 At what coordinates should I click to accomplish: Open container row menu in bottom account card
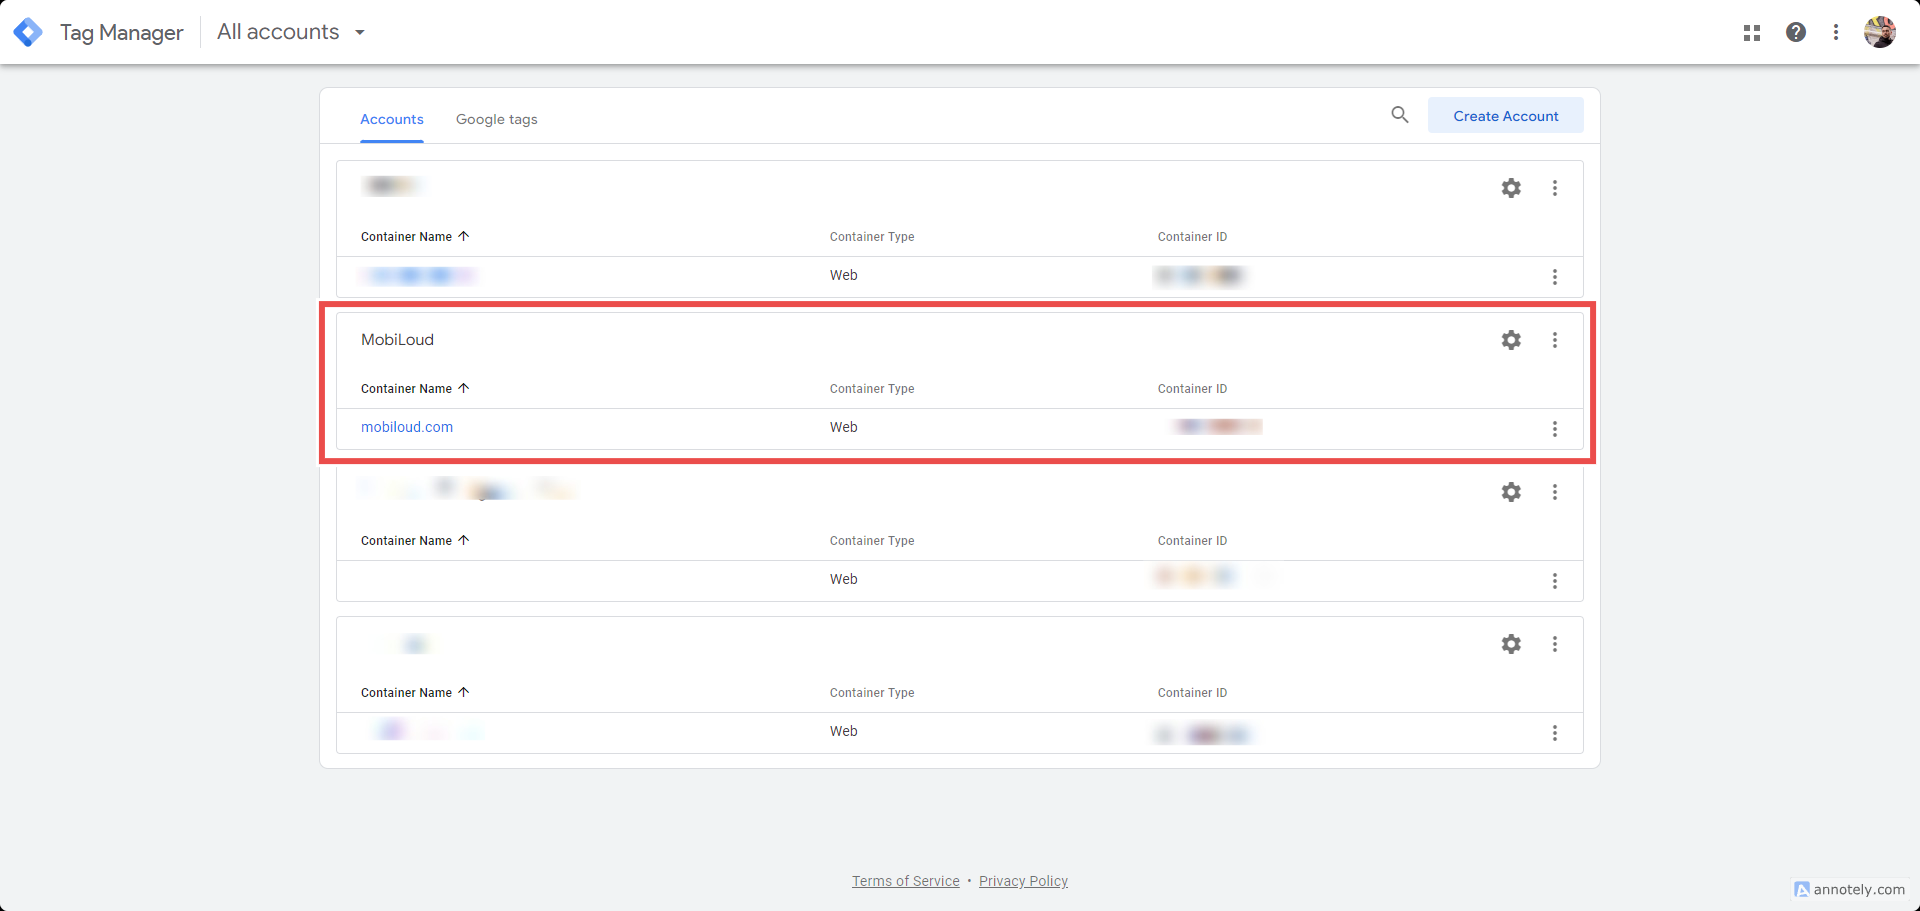click(x=1555, y=733)
